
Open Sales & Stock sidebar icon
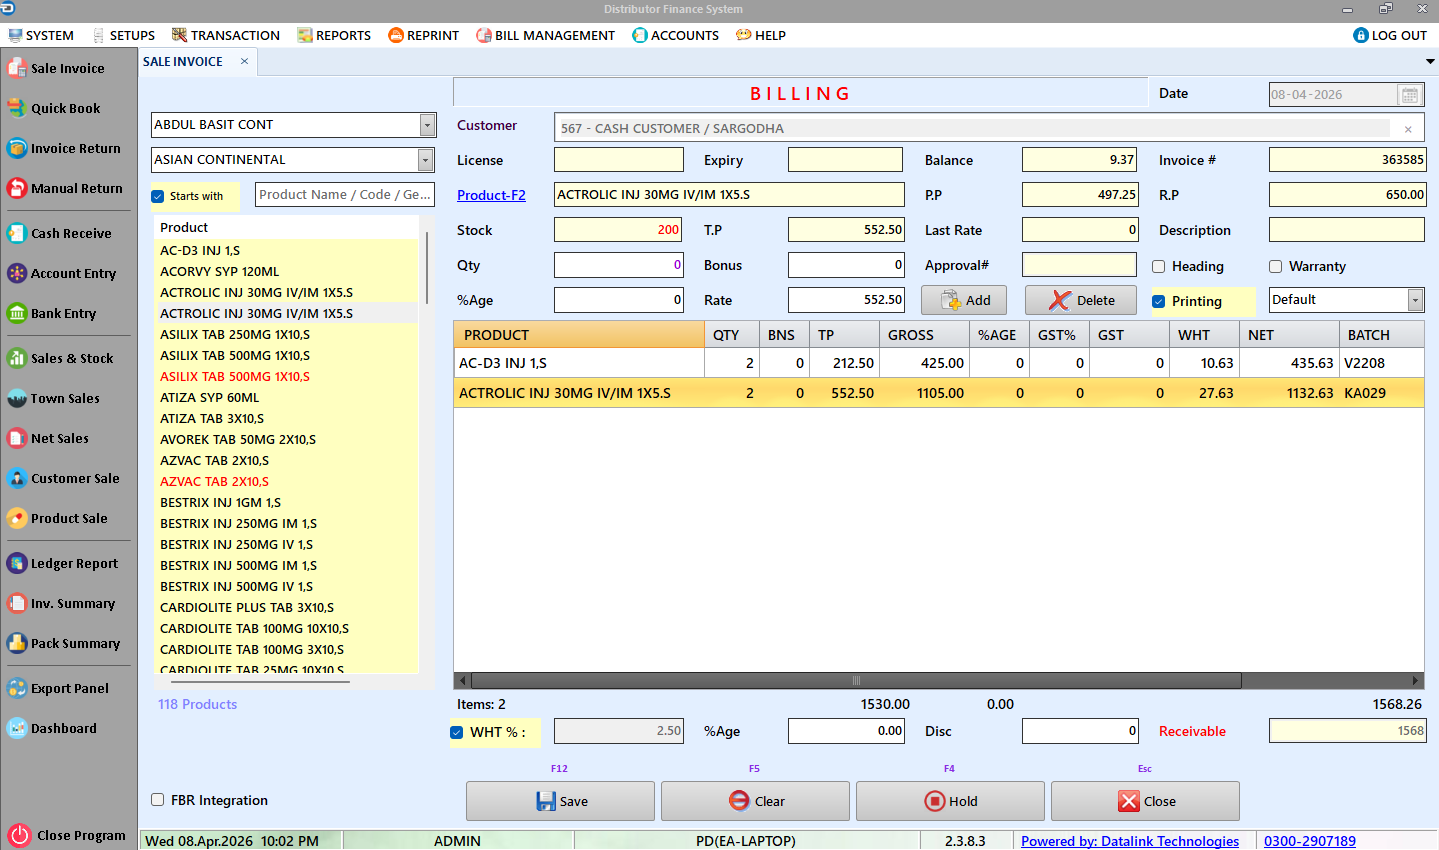coord(16,358)
